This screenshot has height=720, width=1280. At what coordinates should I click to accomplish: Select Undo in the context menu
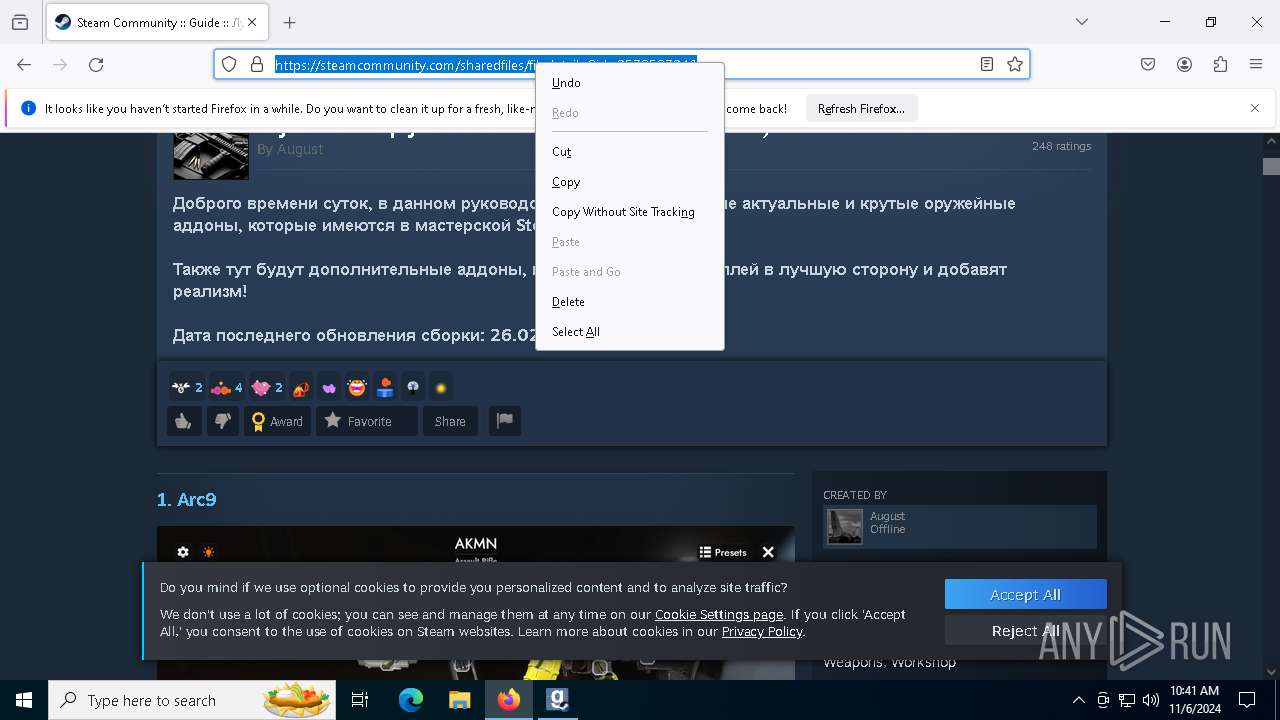tap(629, 83)
